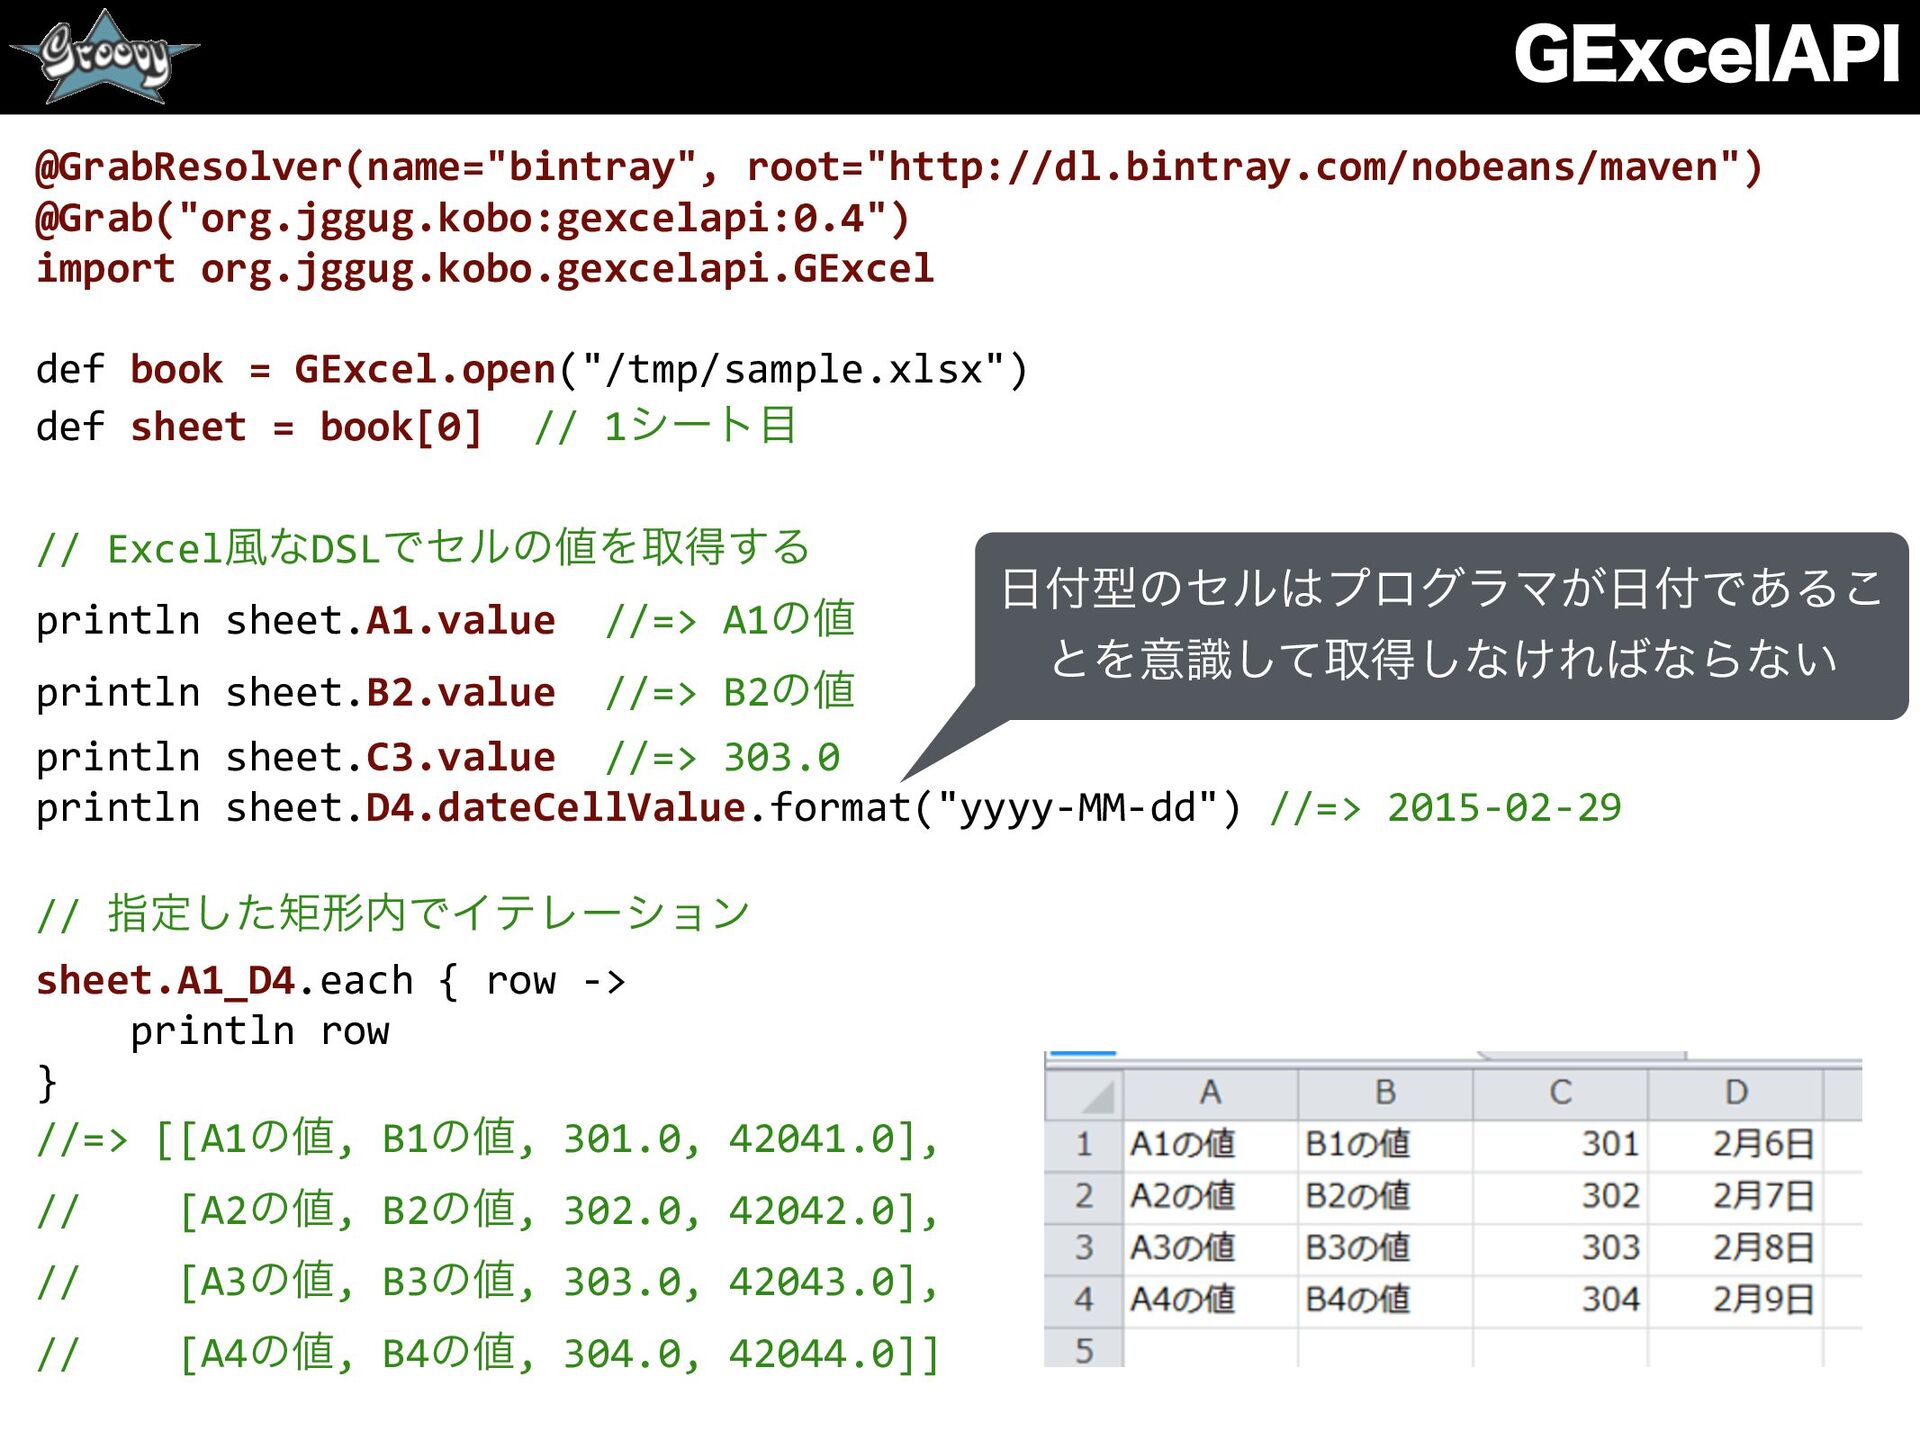Click the Groovy star logo
This screenshot has width=1920, height=1440.
tap(104, 56)
